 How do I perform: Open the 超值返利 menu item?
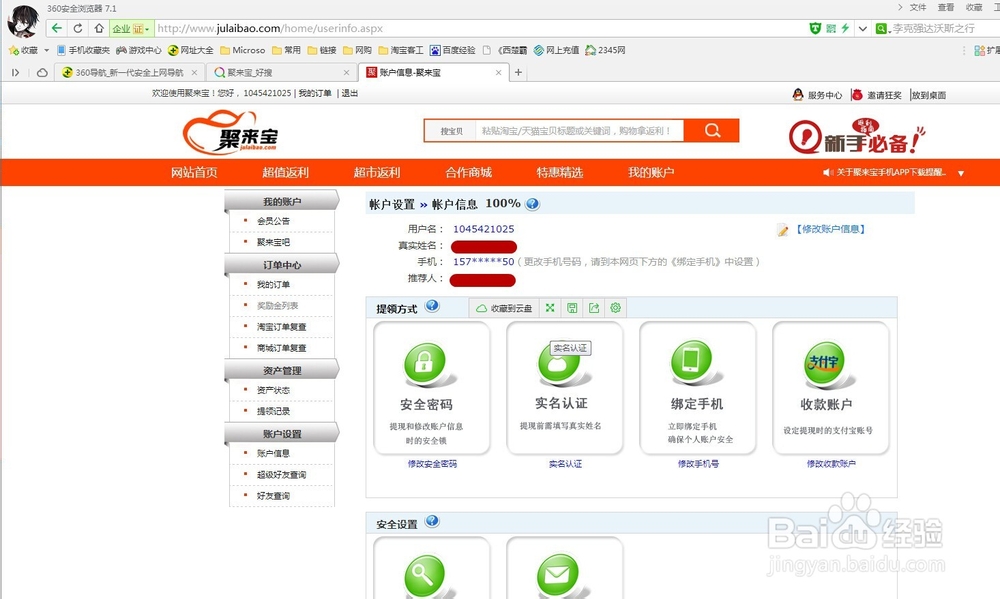(x=284, y=171)
